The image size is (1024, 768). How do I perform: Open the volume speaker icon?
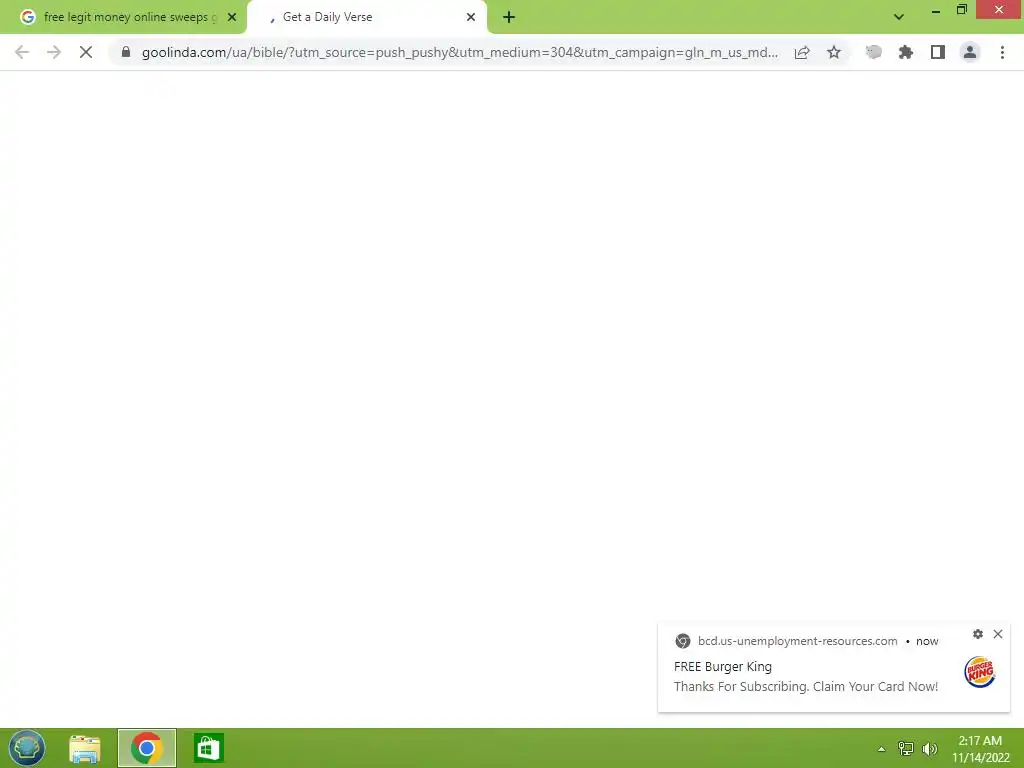click(x=930, y=748)
